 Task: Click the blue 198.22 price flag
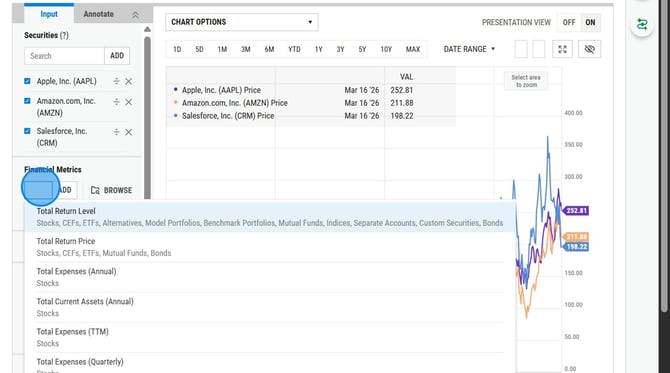[x=576, y=247]
